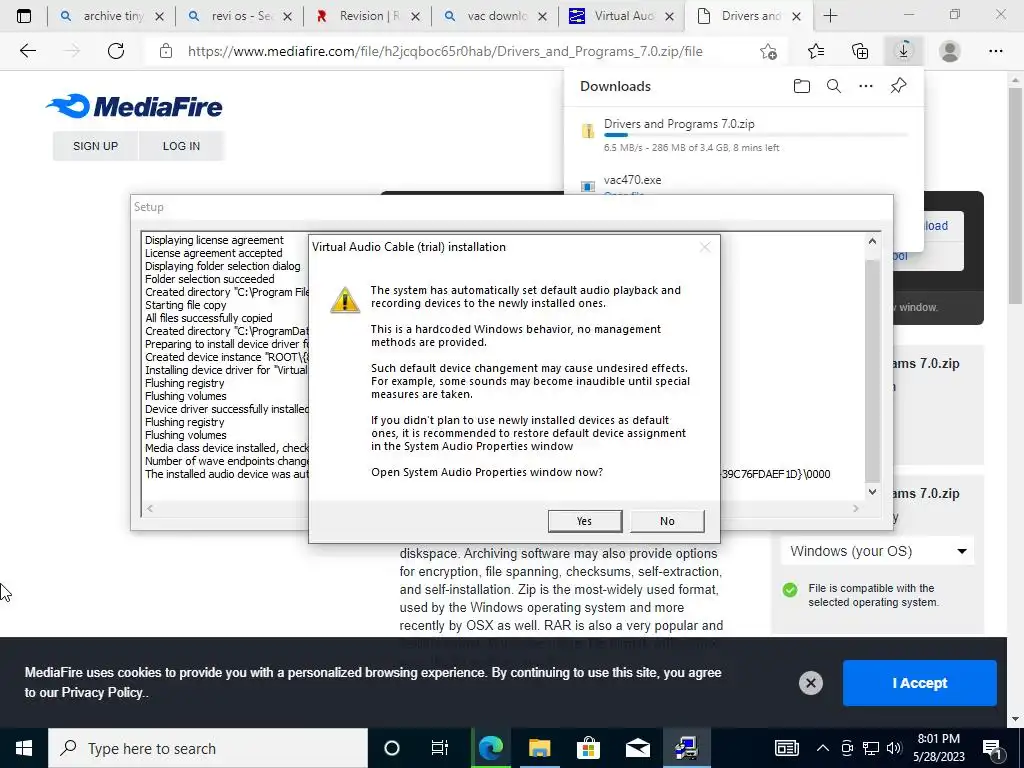
Task: Show hidden system tray icons chevron
Action: [823, 748]
